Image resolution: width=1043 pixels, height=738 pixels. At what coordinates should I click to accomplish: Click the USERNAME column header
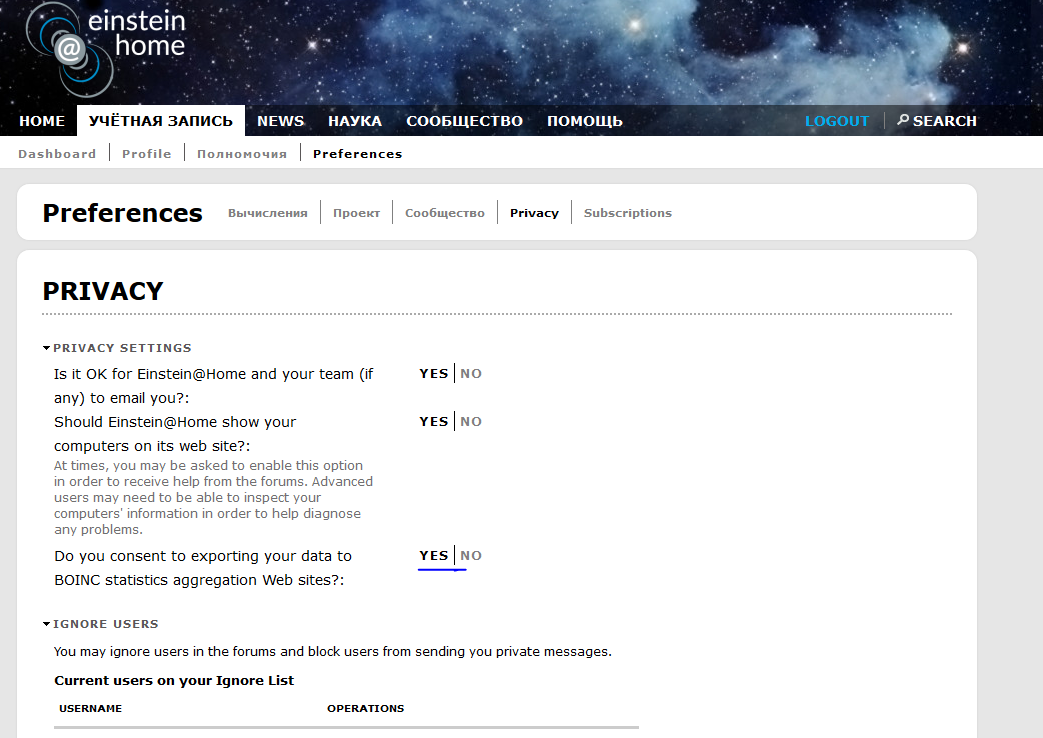pos(90,708)
